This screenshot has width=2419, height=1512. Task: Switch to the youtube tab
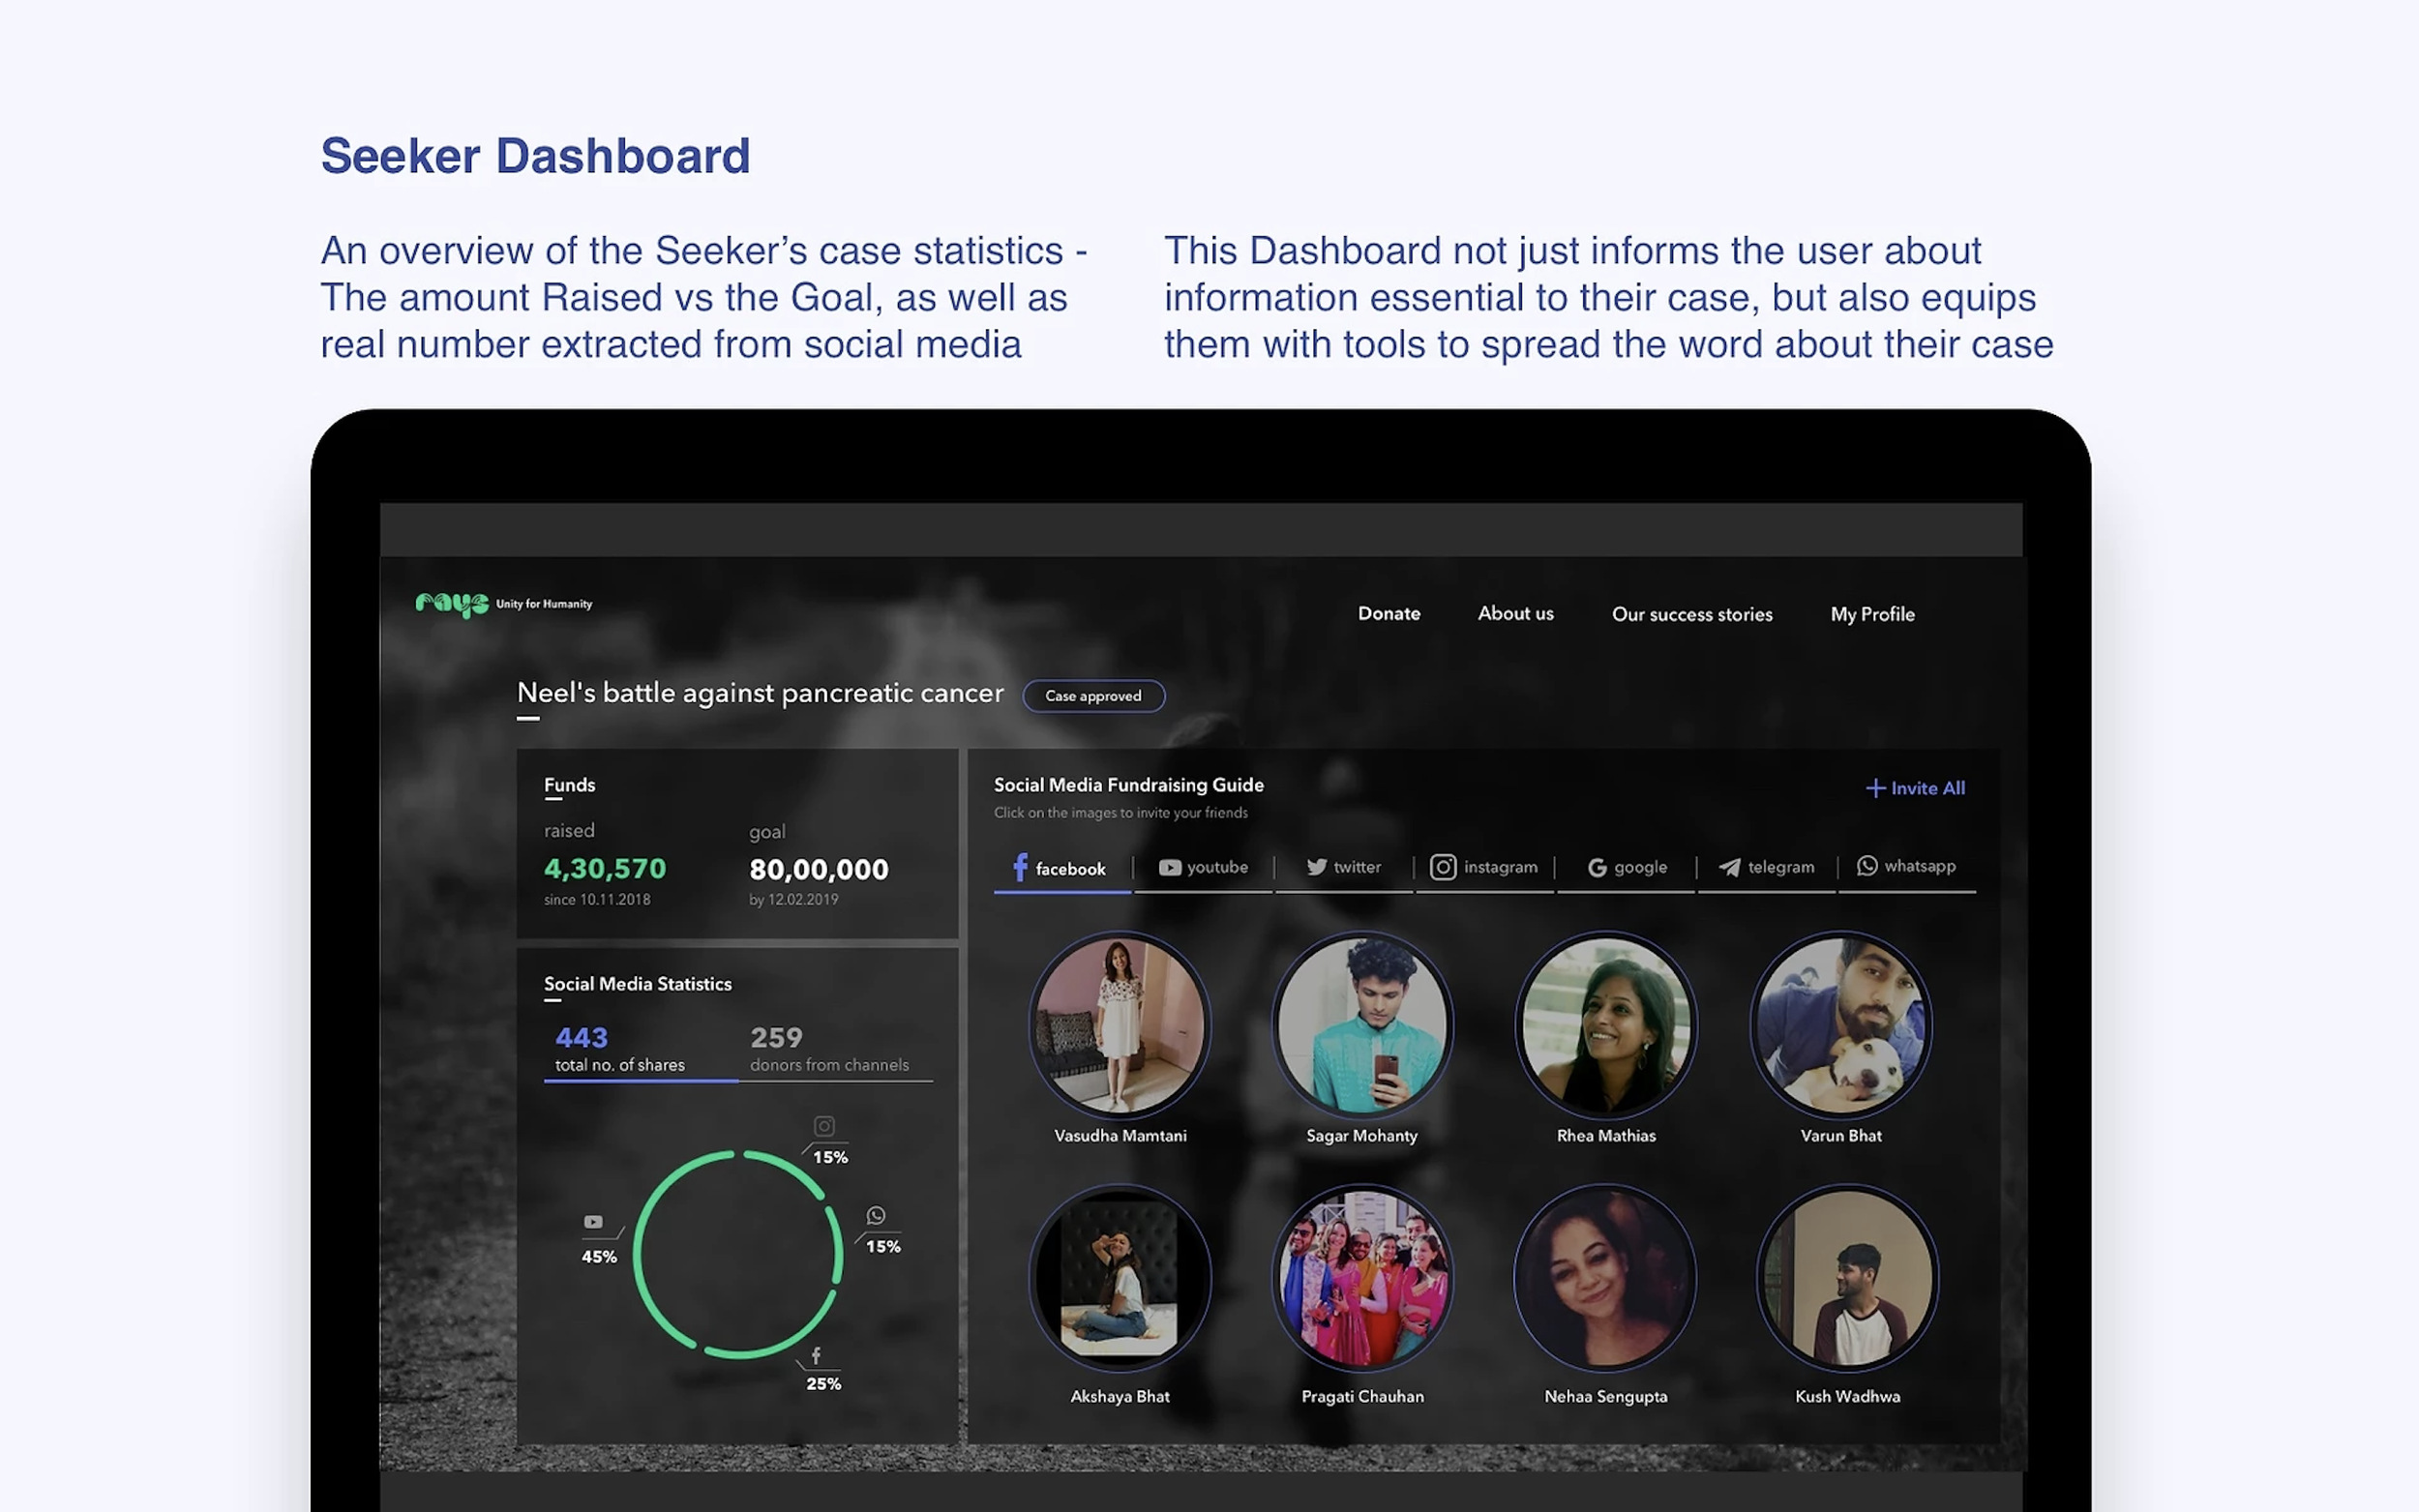pyautogui.click(x=1203, y=867)
